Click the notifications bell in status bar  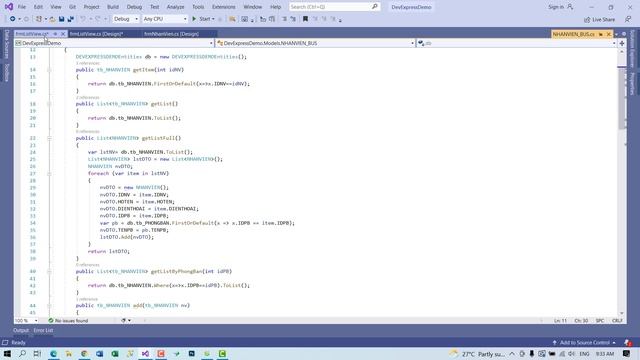627,343
